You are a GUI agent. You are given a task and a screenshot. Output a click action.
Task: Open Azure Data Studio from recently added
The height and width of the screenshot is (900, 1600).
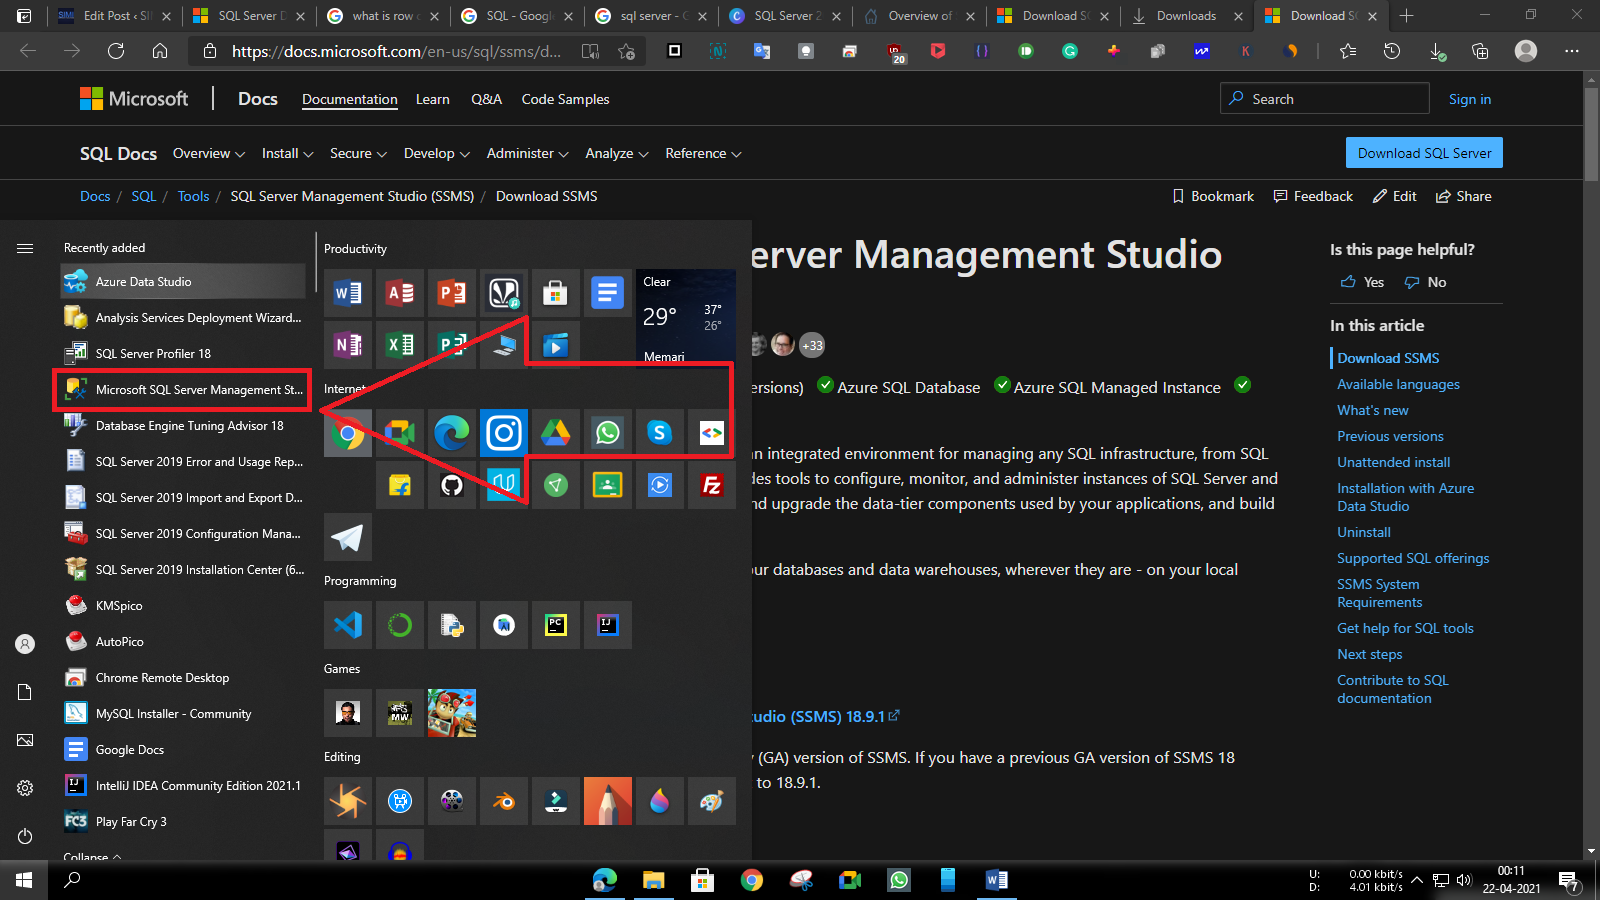pyautogui.click(x=183, y=282)
